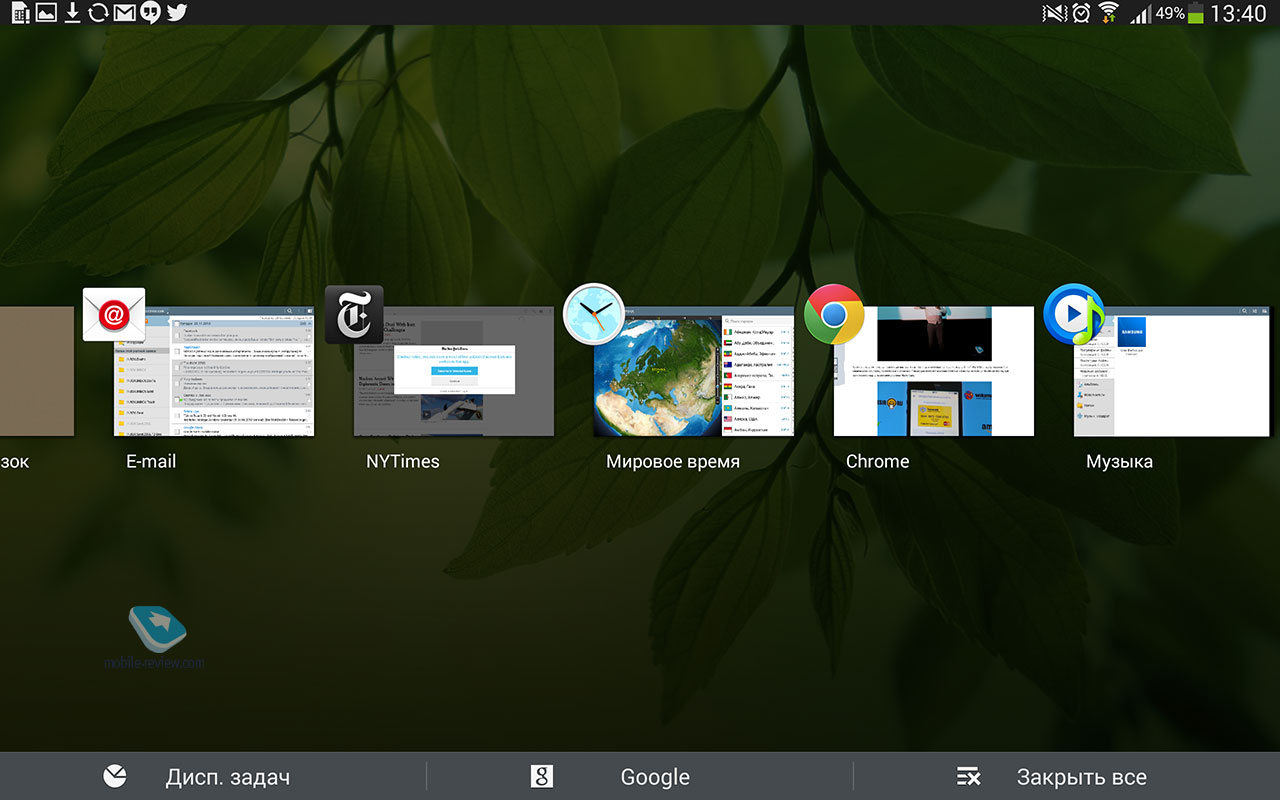Click the task manager pie icon

click(x=115, y=777)
